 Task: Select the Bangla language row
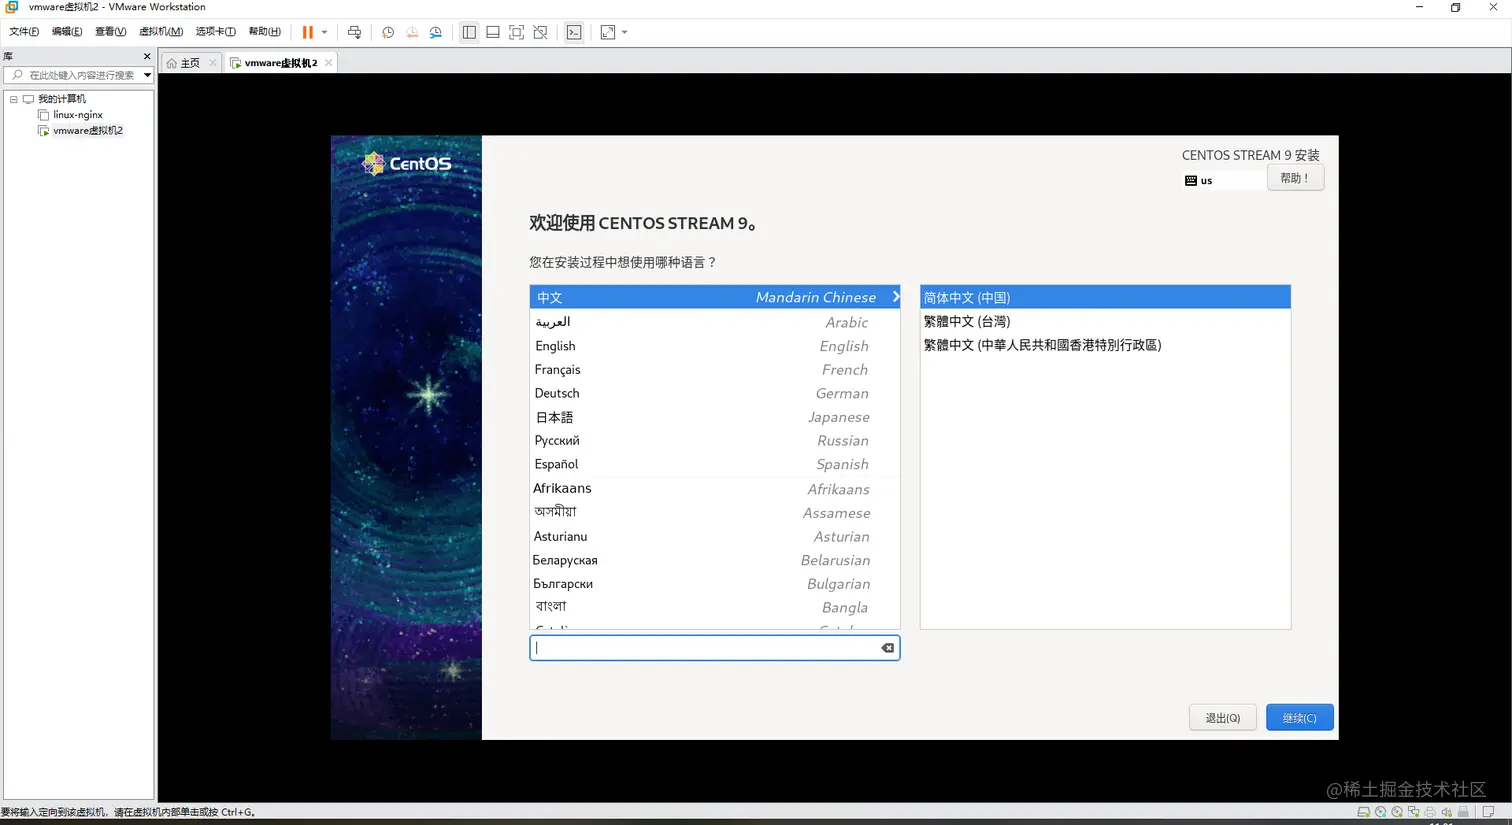coord(714,608)
